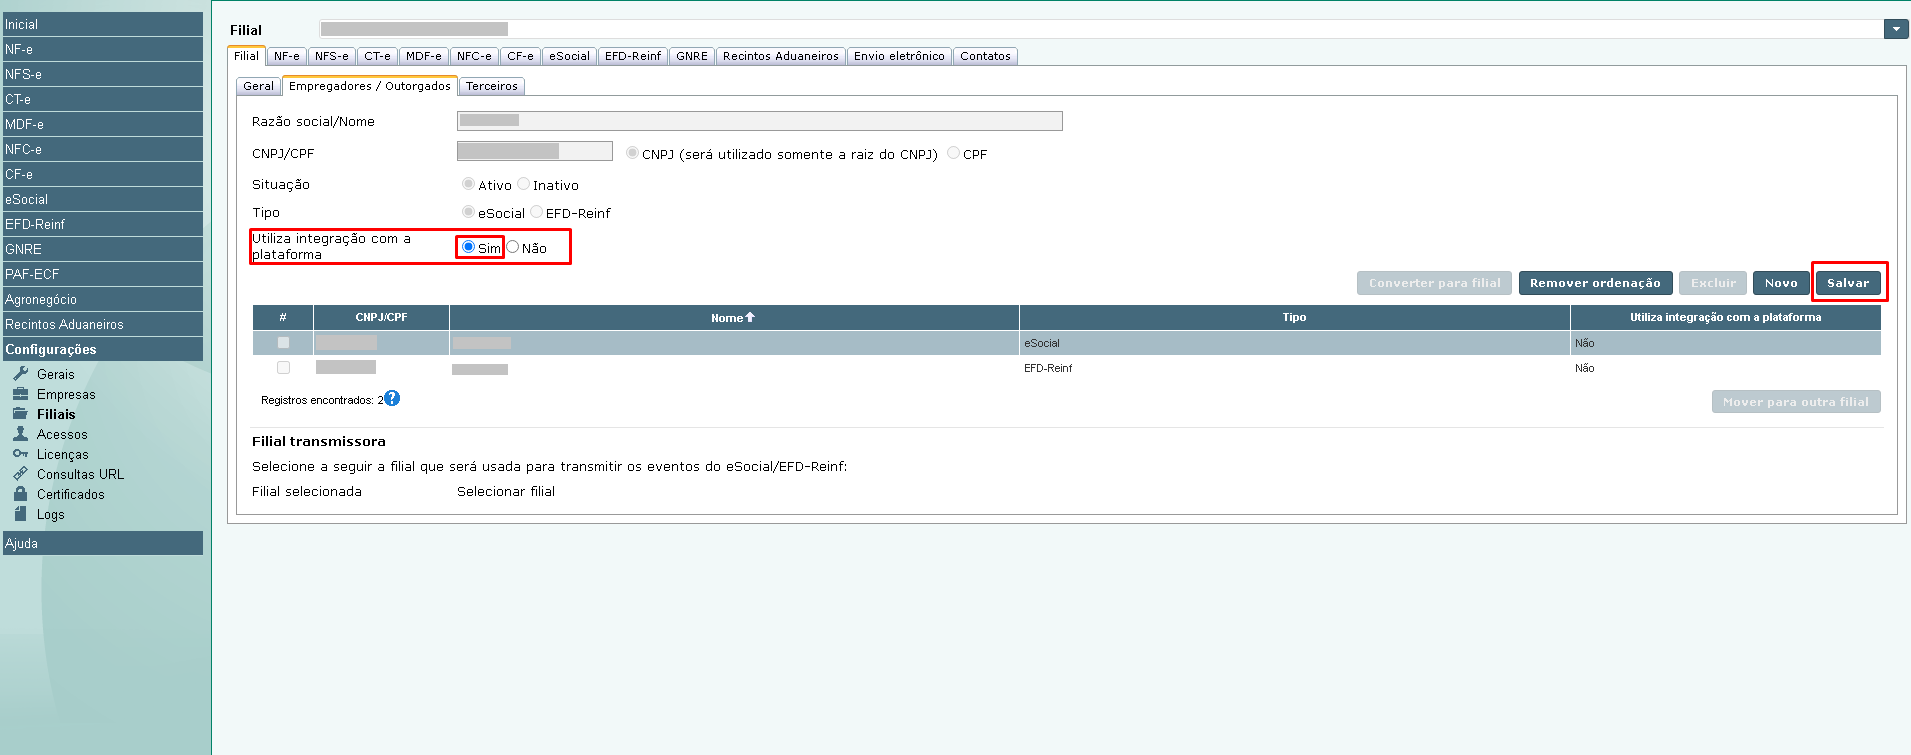This screenshot has height=755, width=1911.
Task: Open the Envio eletrônico tab
Action: [899, 56]
